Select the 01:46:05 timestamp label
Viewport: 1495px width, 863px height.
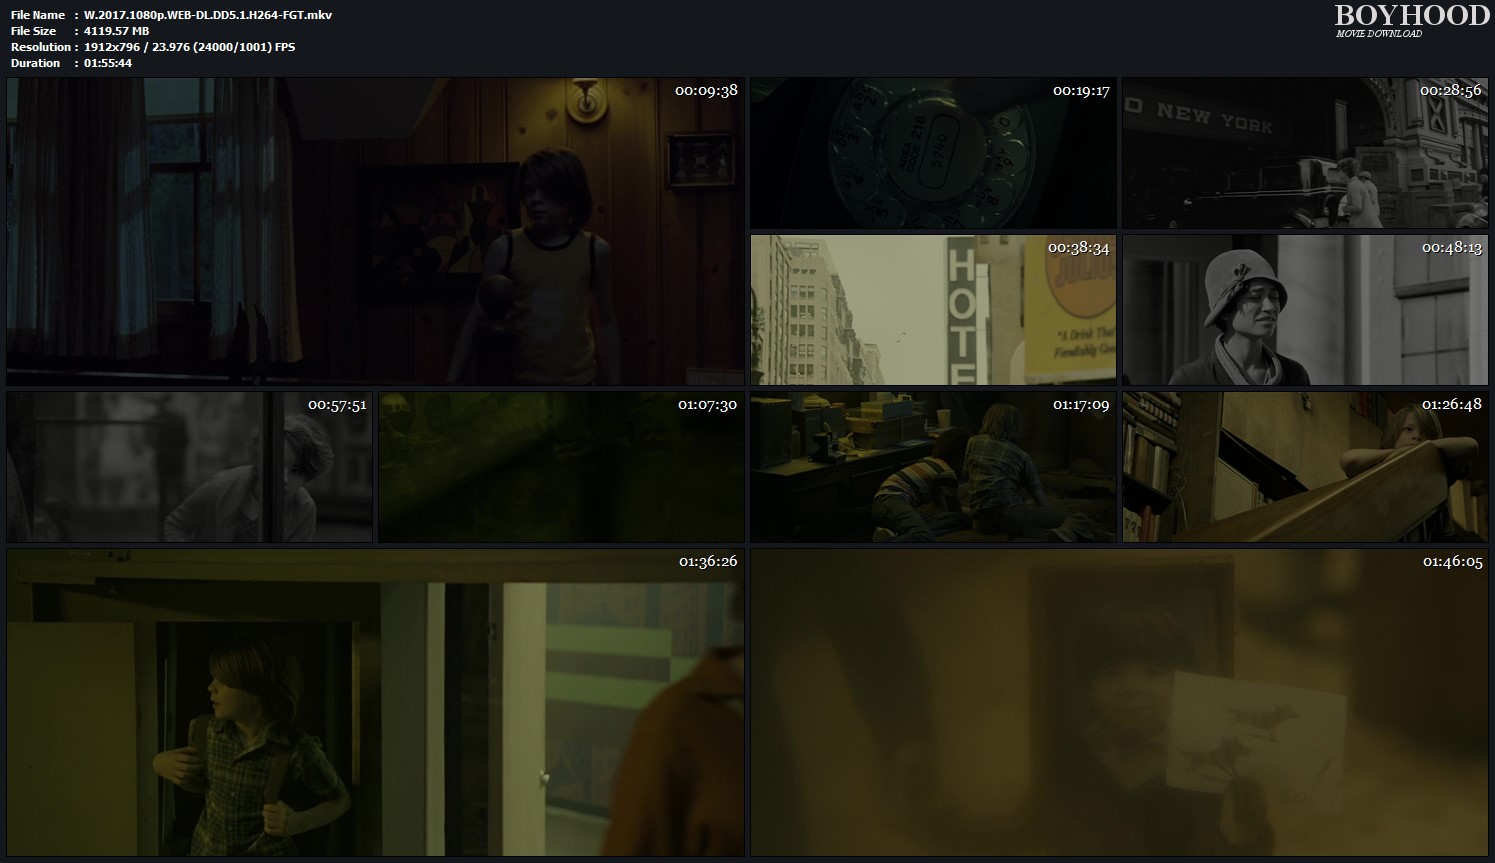[x=1452, y=562]
